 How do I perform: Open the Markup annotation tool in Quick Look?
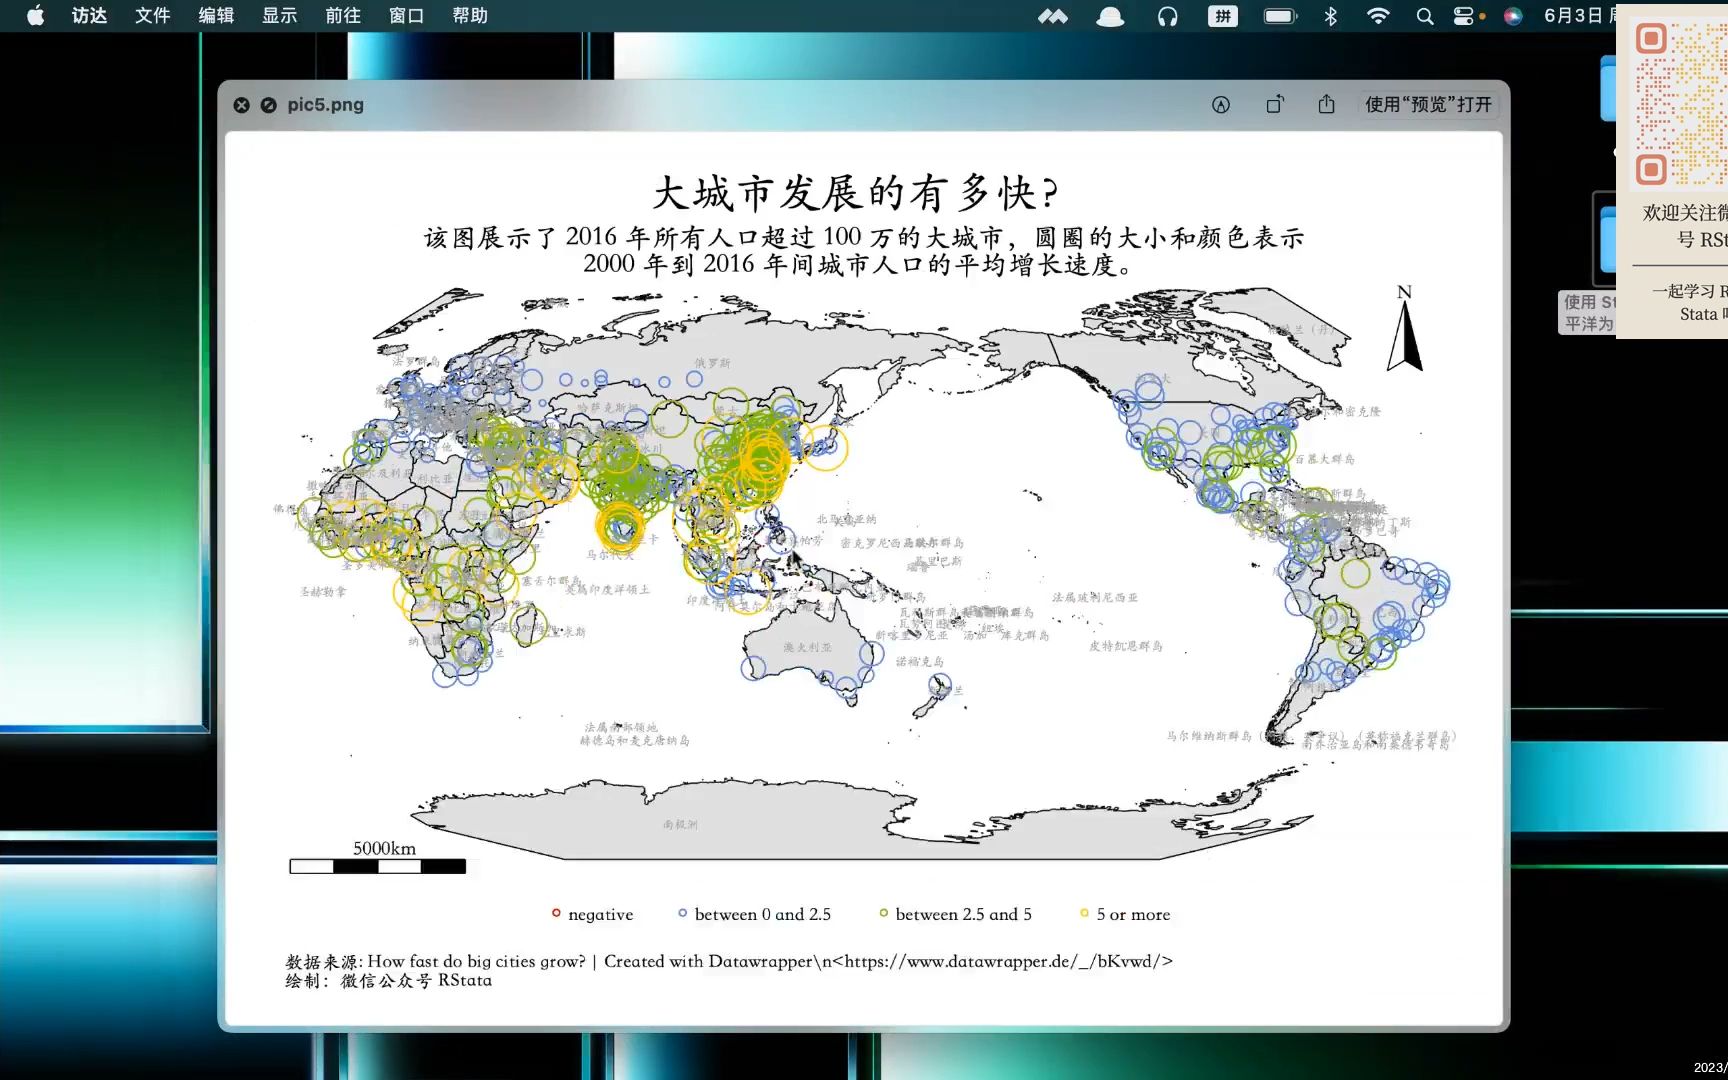coord(1221,104)
